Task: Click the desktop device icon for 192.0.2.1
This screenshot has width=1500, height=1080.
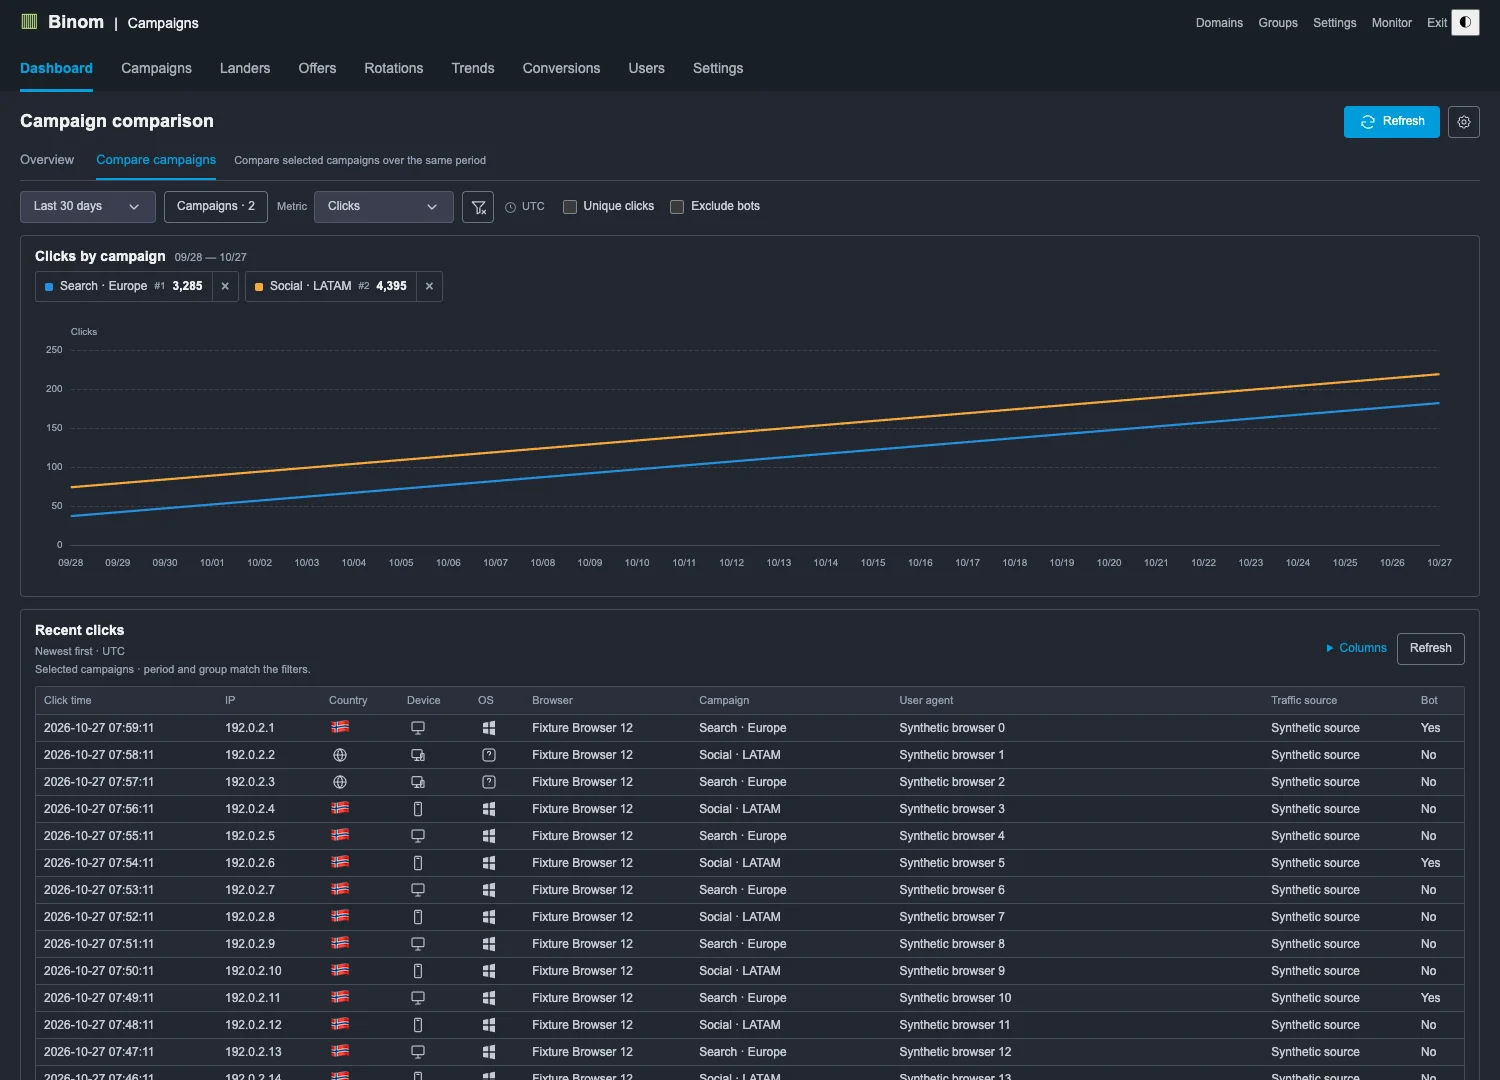Action: pos(418,728)
